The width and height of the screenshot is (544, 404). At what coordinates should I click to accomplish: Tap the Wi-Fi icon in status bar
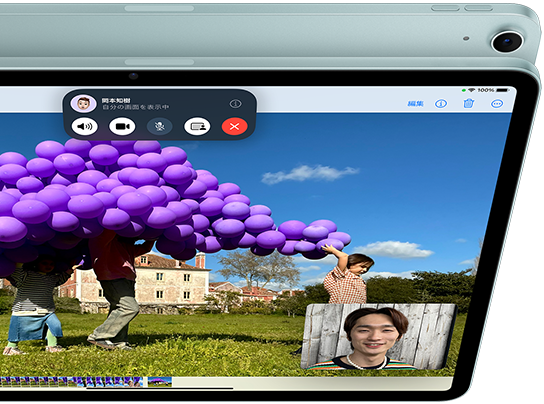(x=471, y=90)
